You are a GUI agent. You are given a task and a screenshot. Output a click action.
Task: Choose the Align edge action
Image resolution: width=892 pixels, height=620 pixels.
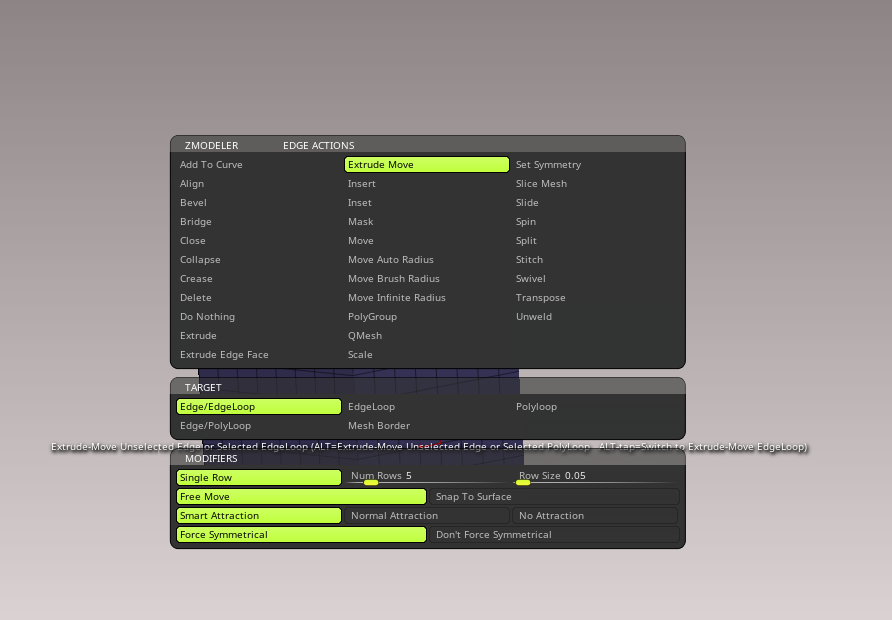coord(192,184)
